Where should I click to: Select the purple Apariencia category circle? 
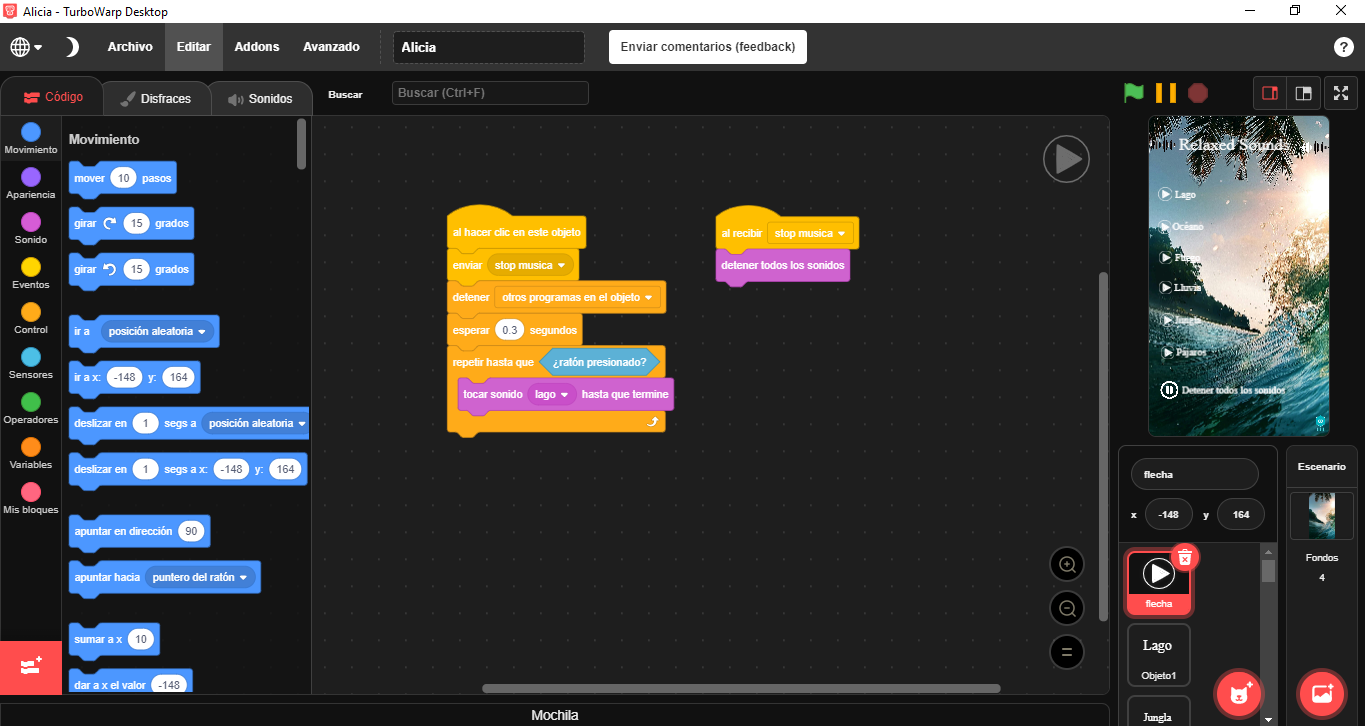click(31, 177)
